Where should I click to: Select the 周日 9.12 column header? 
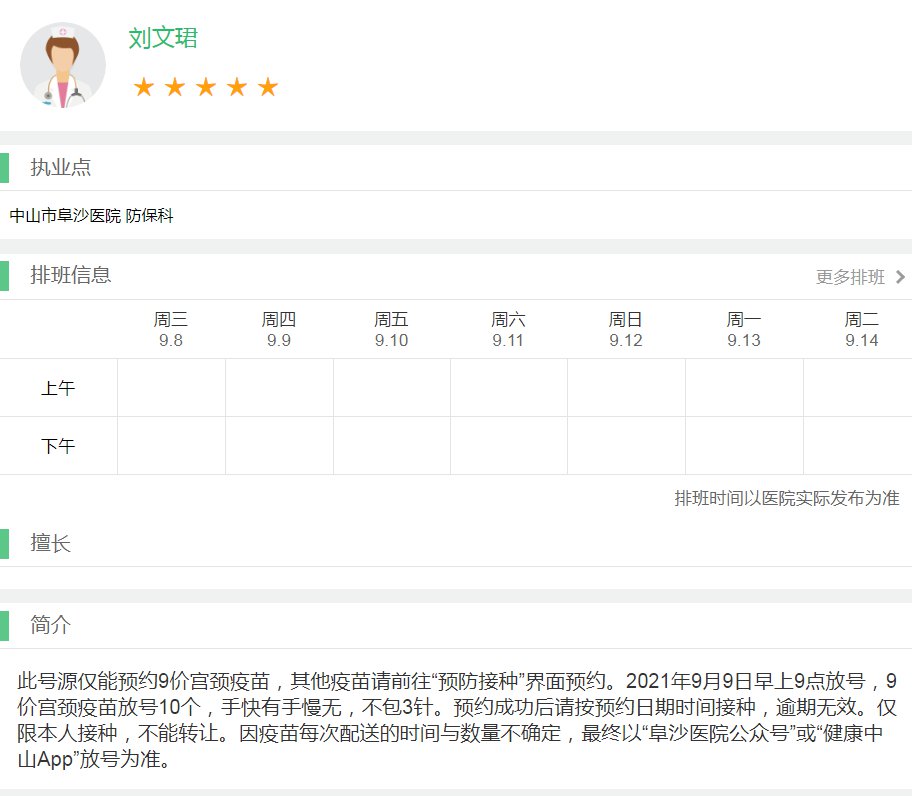point(625,329)
